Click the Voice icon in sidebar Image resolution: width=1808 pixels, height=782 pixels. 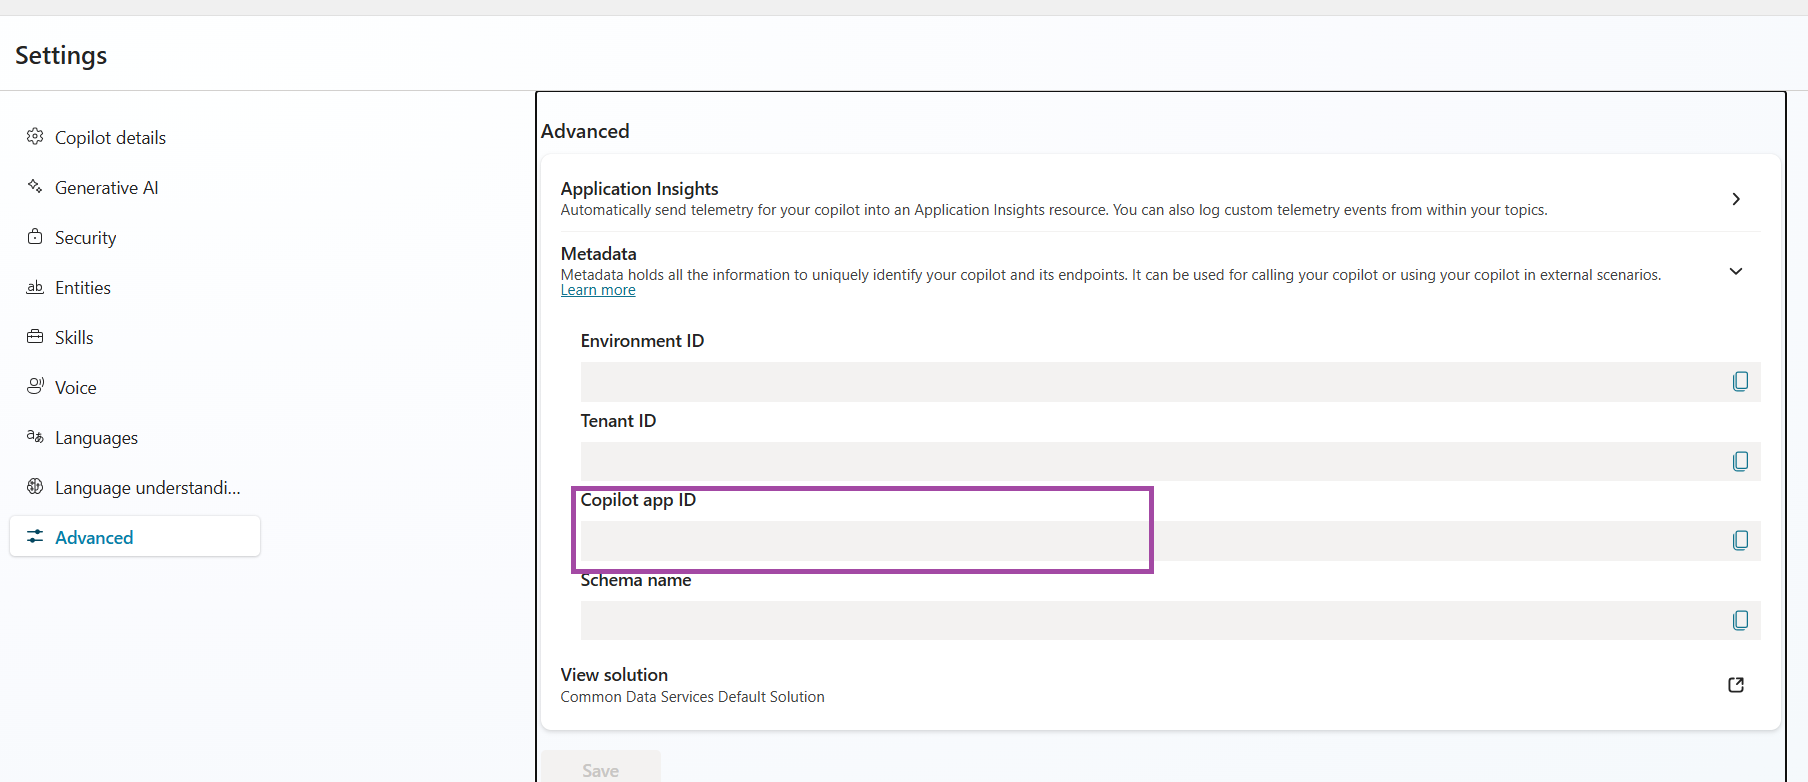tap(35, 387)
